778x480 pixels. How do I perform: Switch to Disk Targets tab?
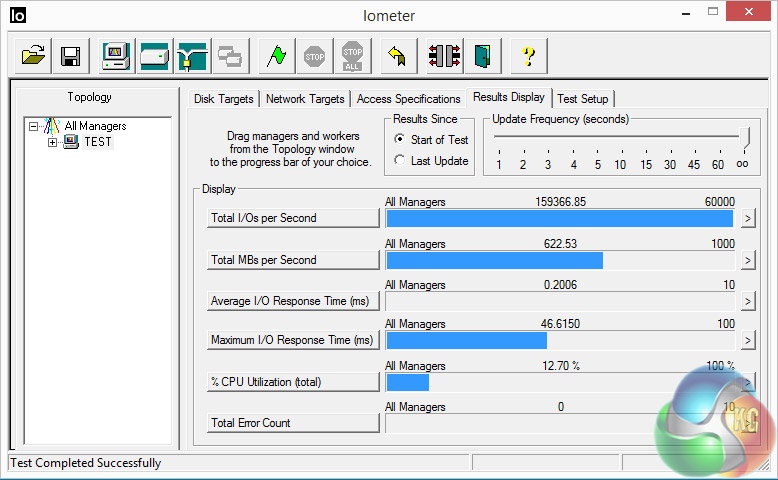pos(224,99)
